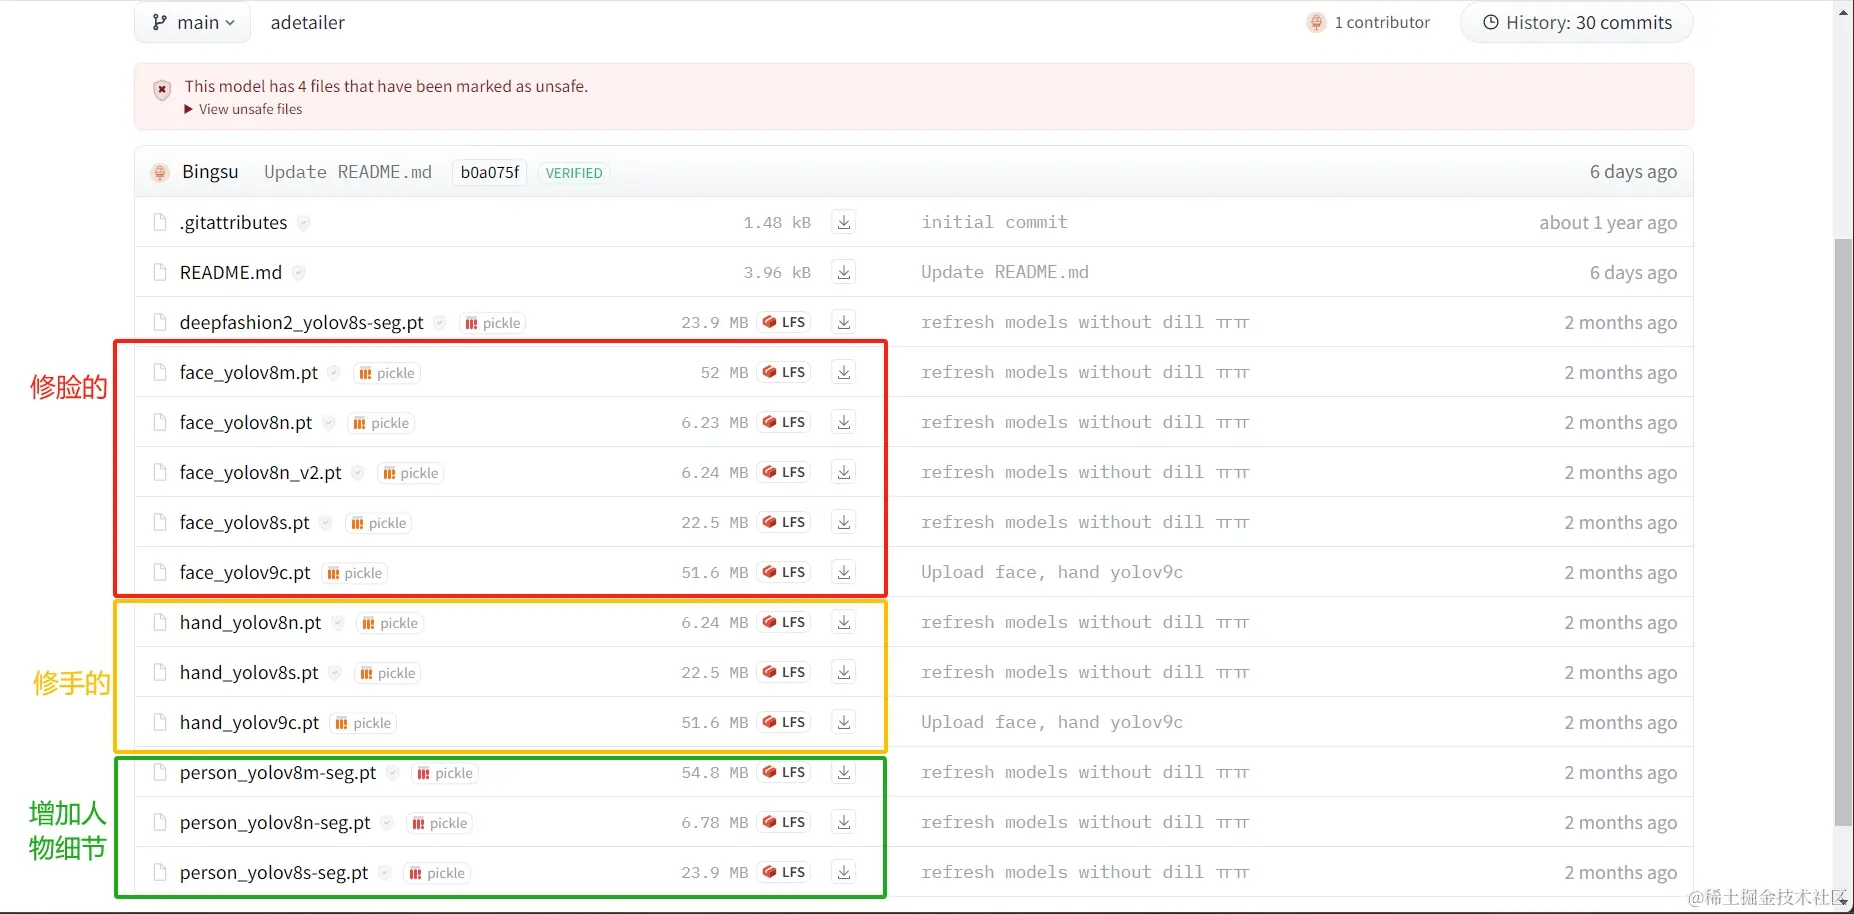Open Upload face, hand yolov9c commit for face_yolov9c.pt
The width and height of the screenshot is (1854, 914).
[1052, 572]
